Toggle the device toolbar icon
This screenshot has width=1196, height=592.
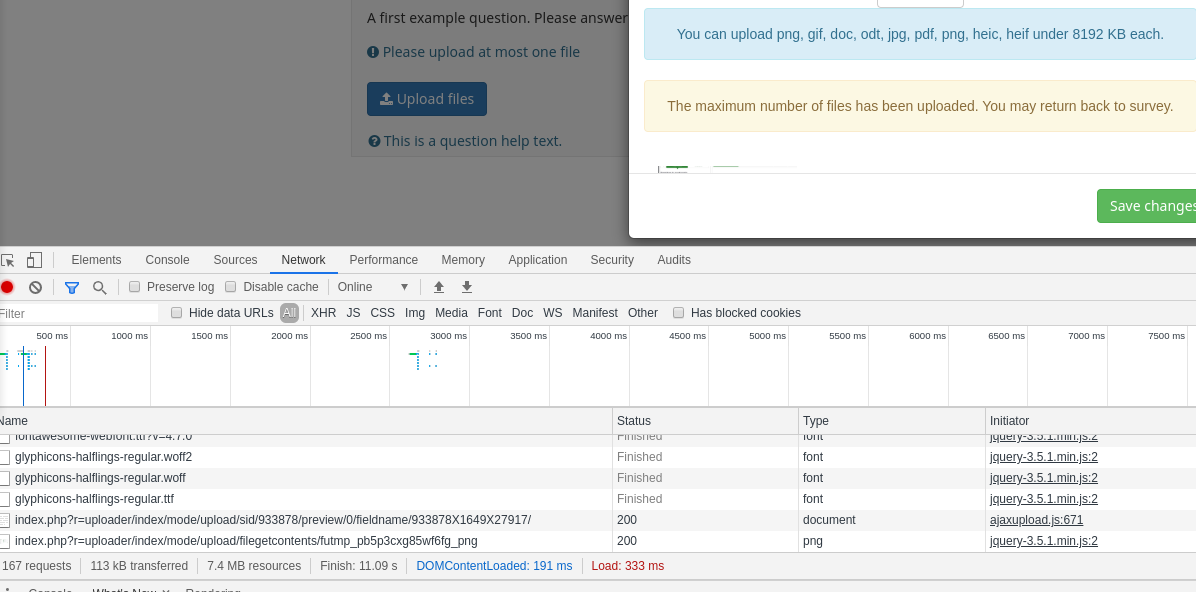(x=34, y=260)
